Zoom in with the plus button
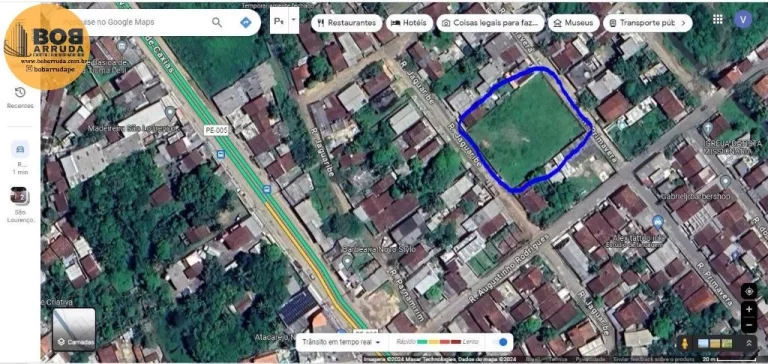Viewport: 768px width, 364px height. click(748, 310)
